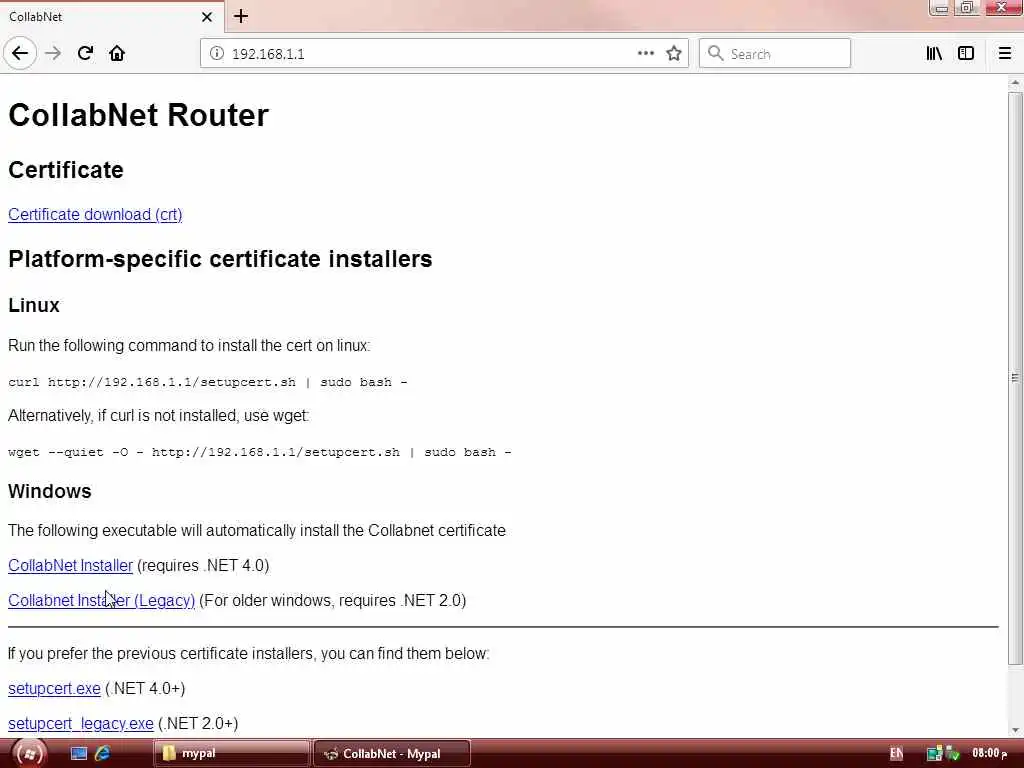Screen dimensions: 1024x768
Task: Click the vertical scrollbar thumb
Action: 1015,378
